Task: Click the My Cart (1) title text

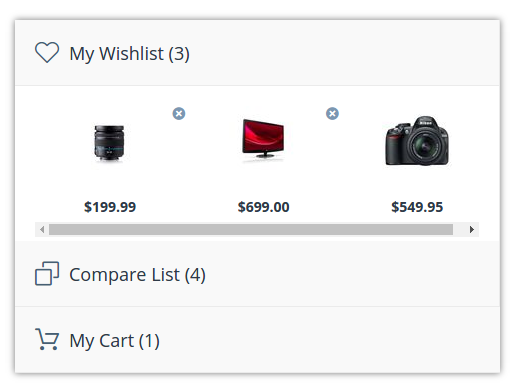Action: [114, 341]
